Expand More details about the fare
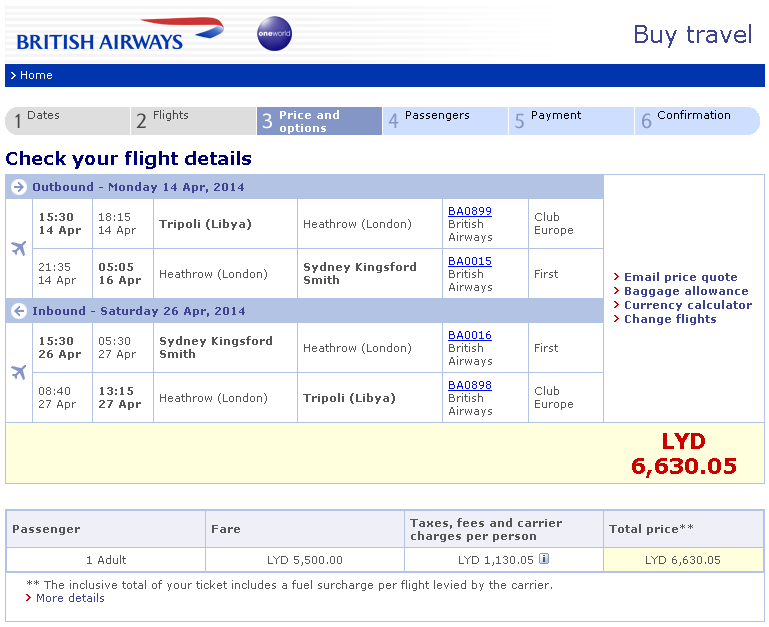 pyautogui.click(x=70, y=598)
